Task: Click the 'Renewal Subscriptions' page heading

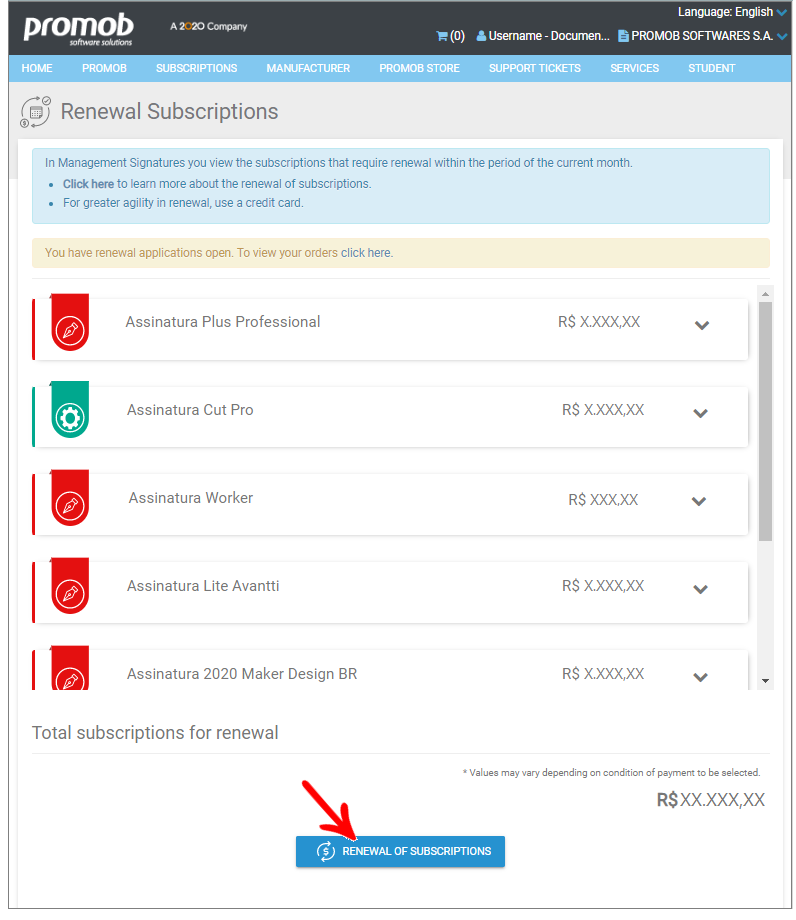Action: point(170,111)
